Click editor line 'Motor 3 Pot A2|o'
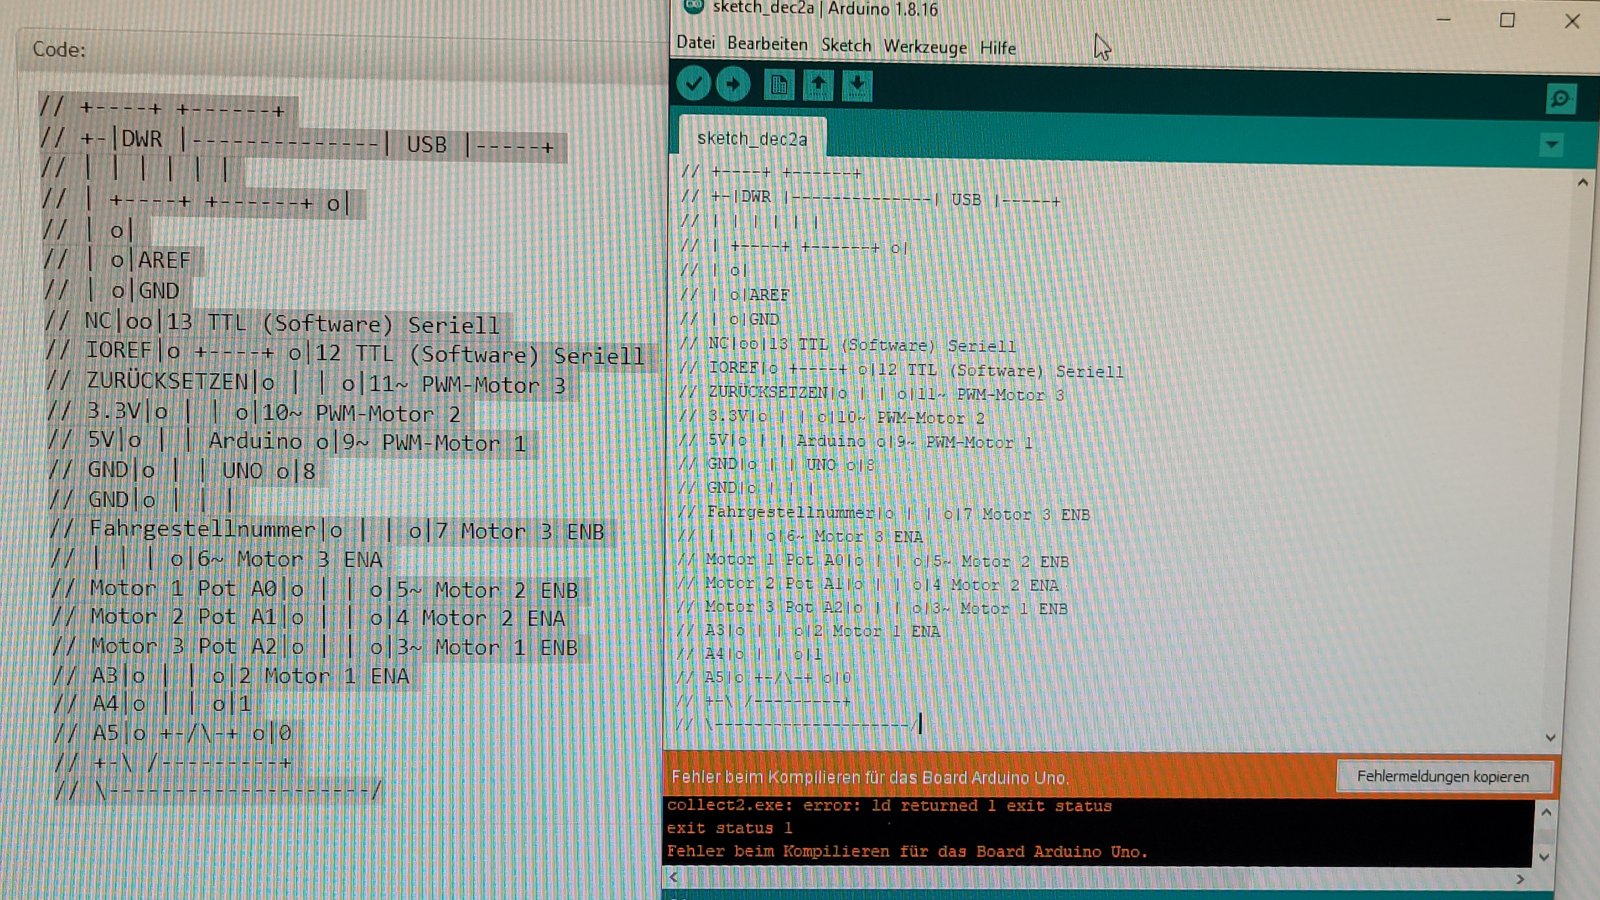Screen dimensions: 1600x900 pos(872,608)
